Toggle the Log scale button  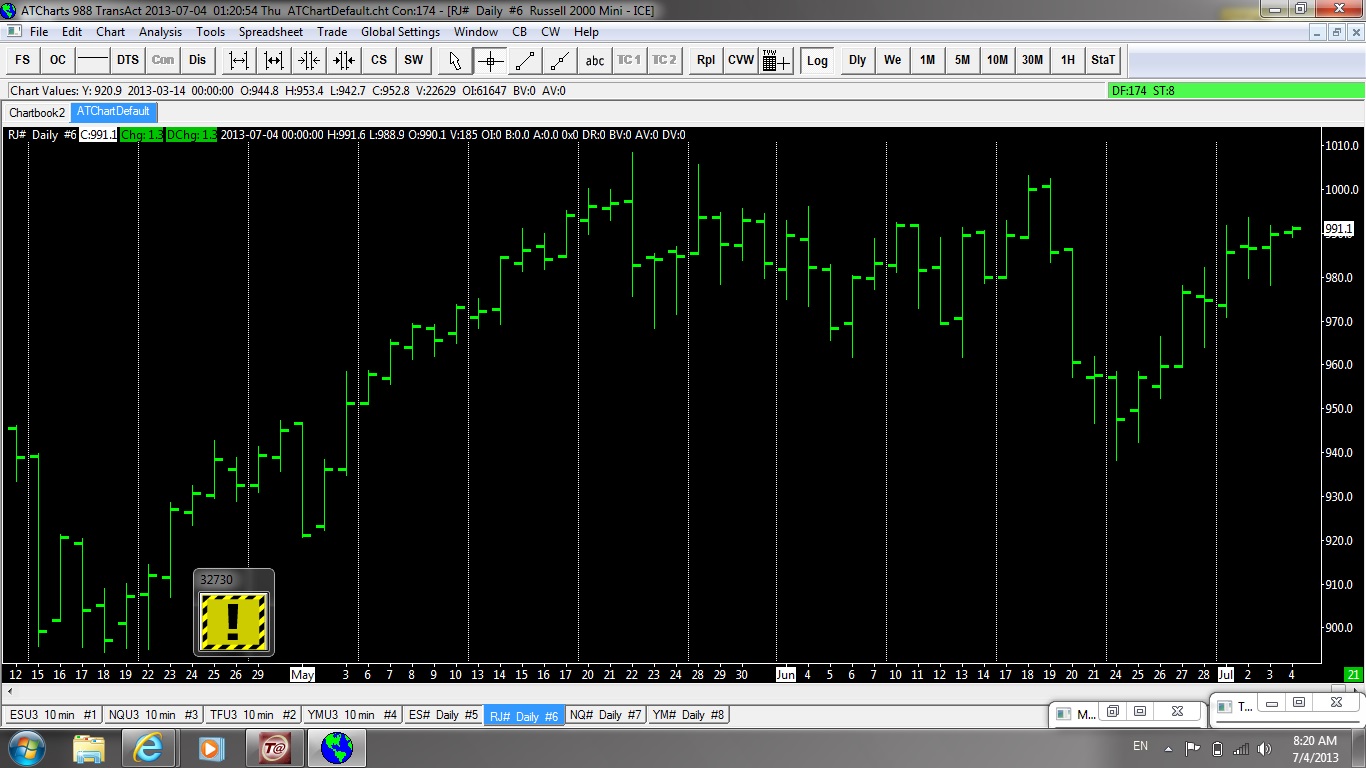818,60
